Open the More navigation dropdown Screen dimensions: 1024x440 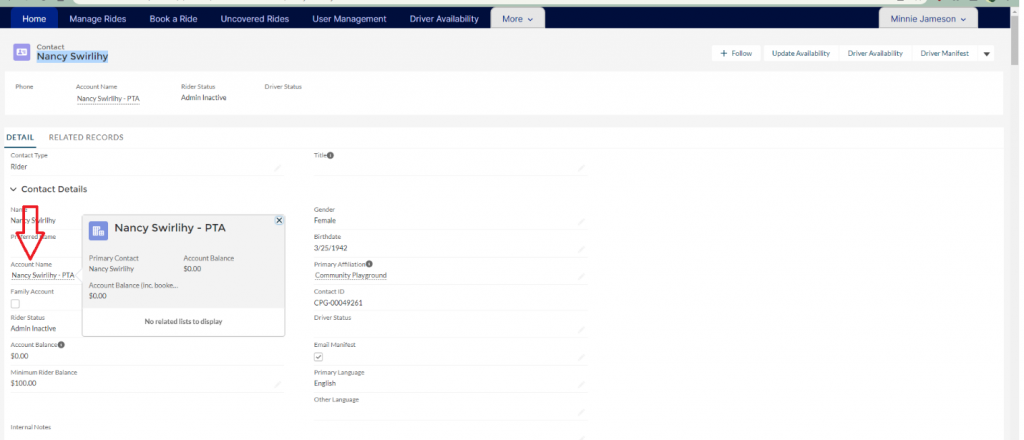517,18
